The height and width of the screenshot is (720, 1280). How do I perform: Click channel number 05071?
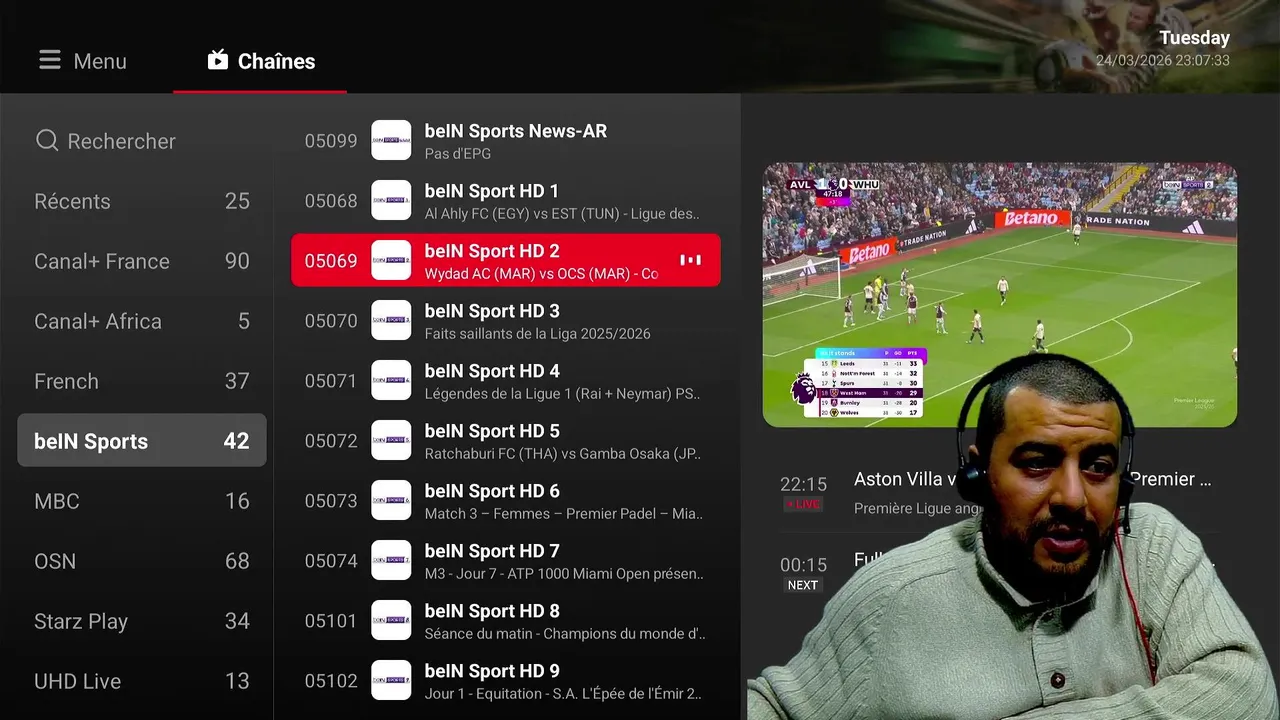pos(331,381)
